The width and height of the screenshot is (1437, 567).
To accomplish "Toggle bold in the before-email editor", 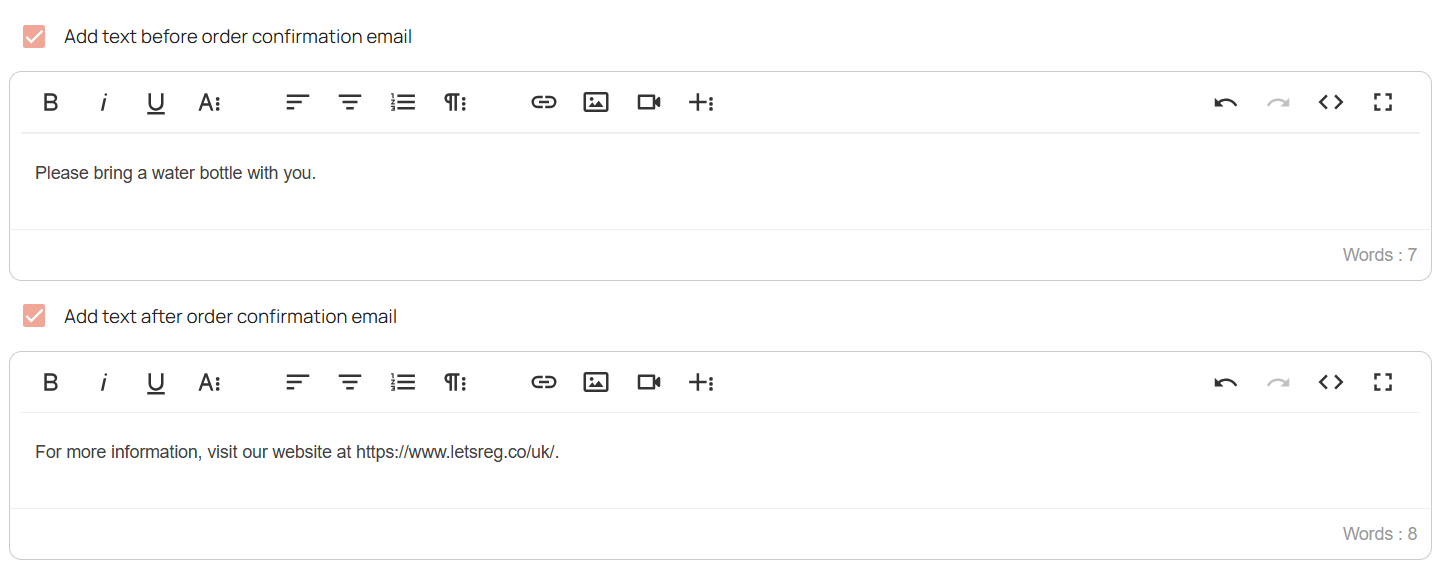I will (51, 102).
